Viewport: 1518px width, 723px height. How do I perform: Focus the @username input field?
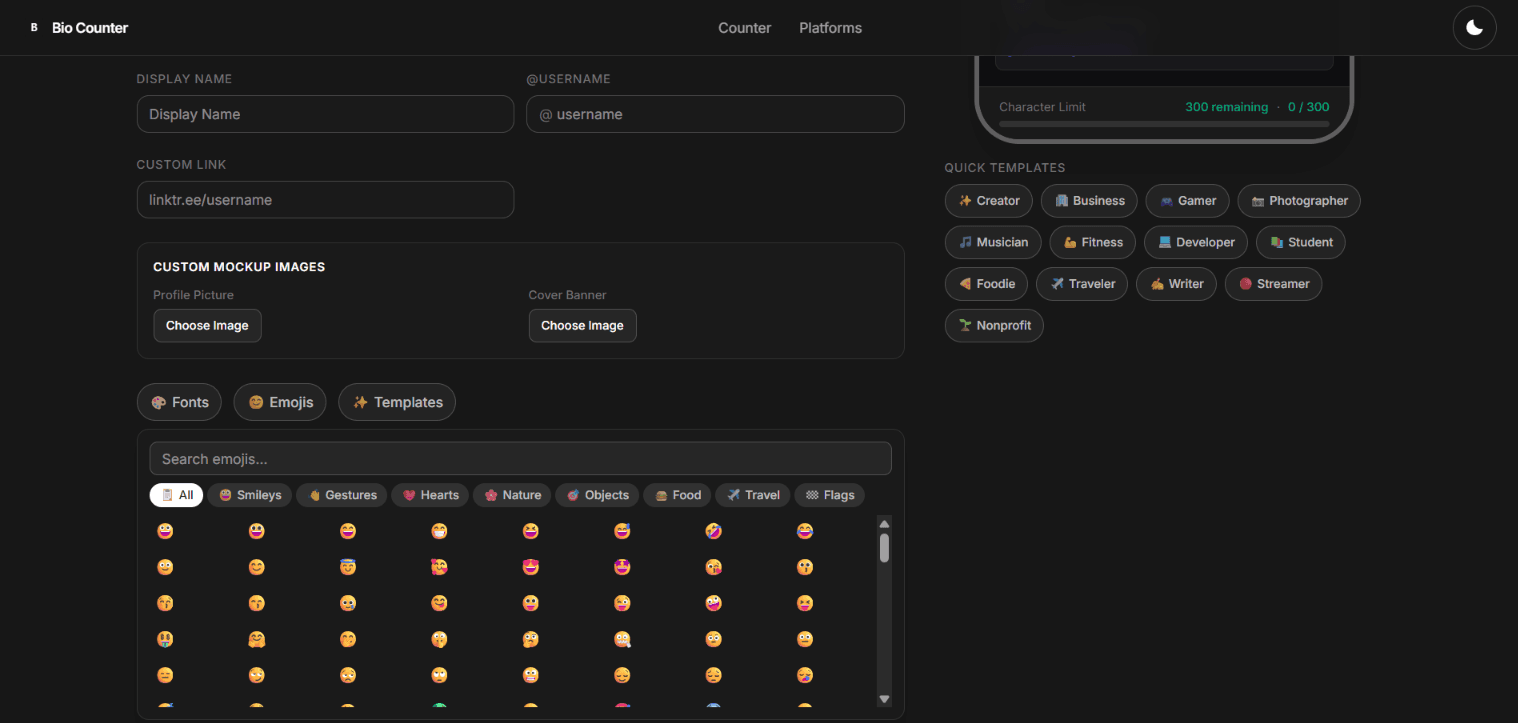715,114
